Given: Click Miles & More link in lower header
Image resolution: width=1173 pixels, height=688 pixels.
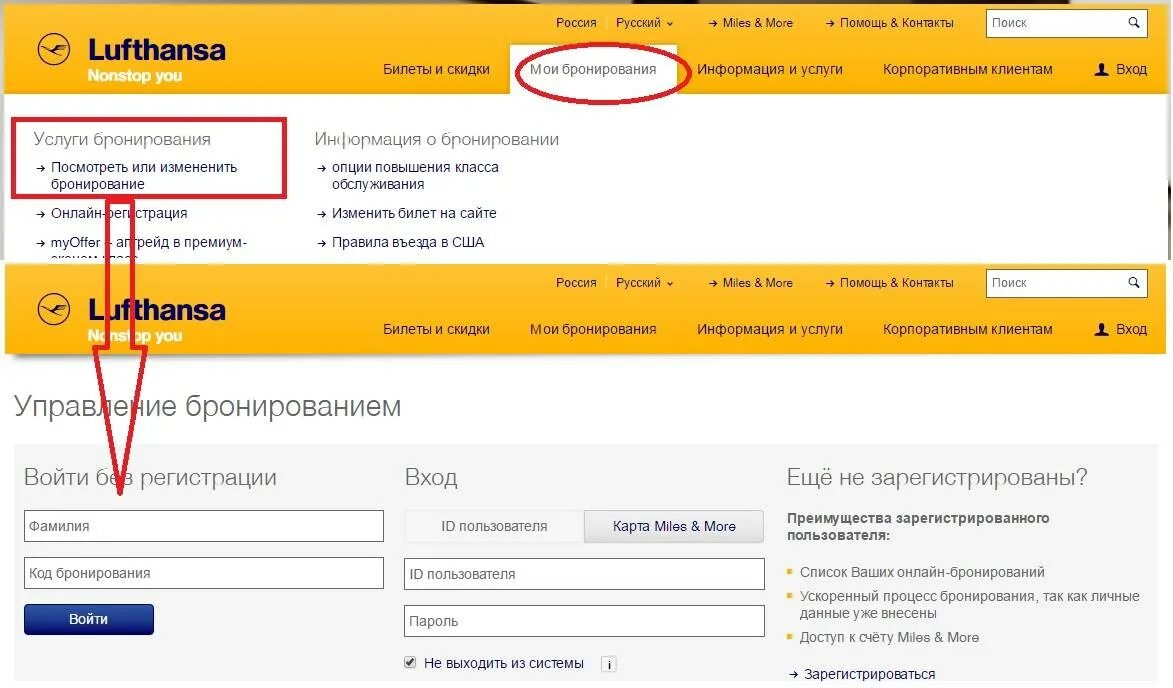Looking at the screenshot, I should (x=757, y=283).
